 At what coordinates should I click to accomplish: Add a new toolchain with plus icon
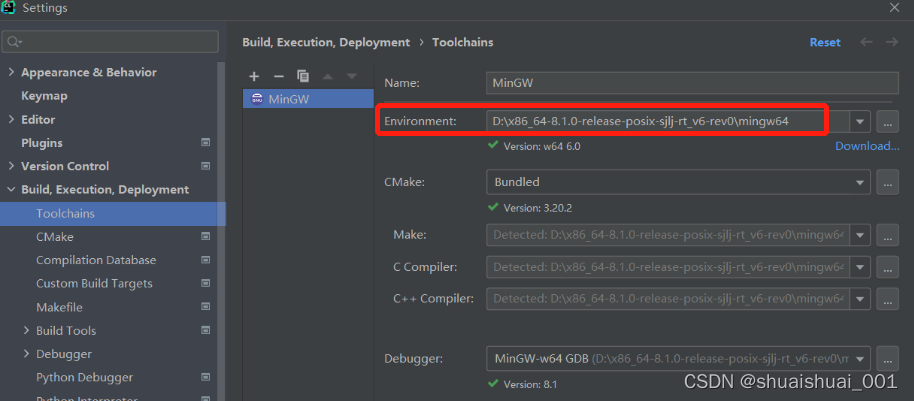tap(254, 76)
